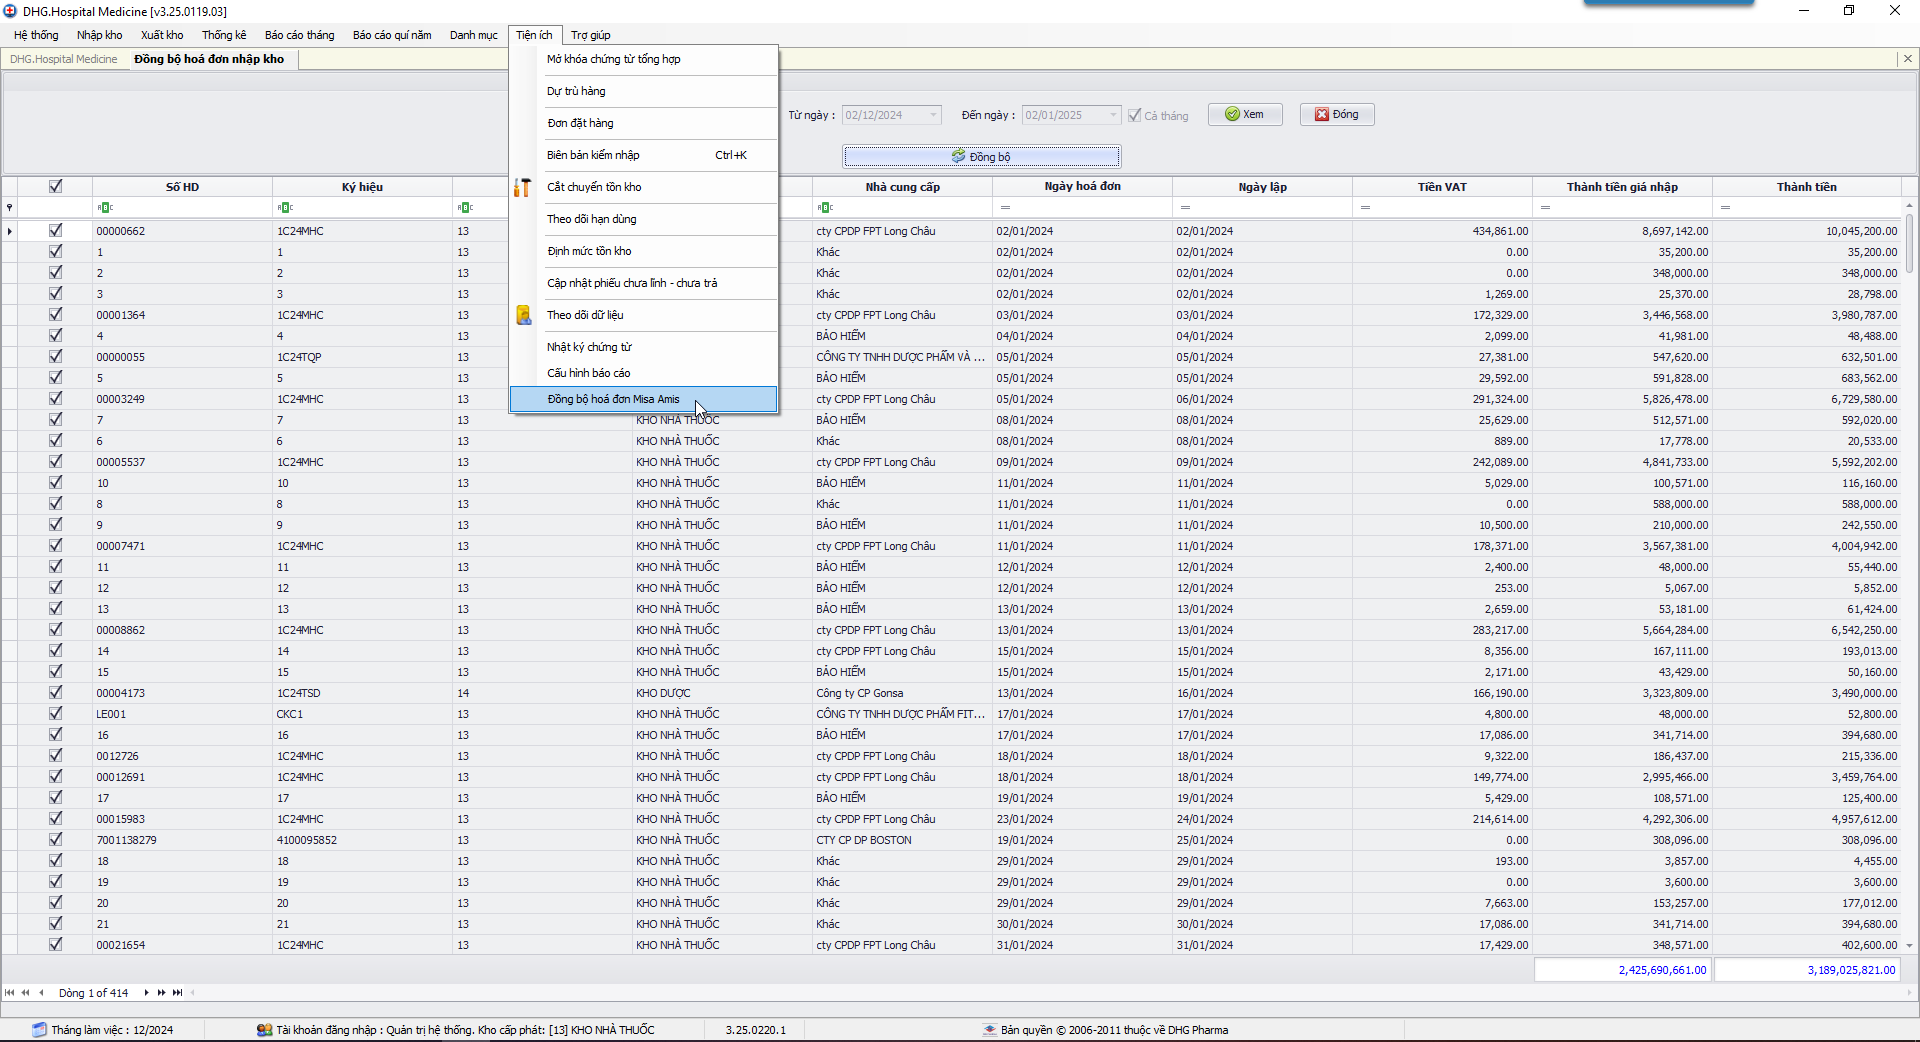This screenshot has width=1920, height=1042.
Task: Go to the last record in pager
Action: coord(177,993)
